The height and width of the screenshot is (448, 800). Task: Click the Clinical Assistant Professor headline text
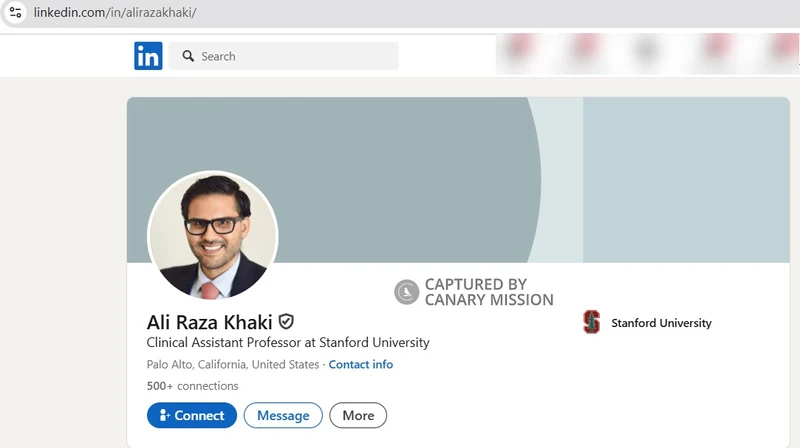click(288, 342)
